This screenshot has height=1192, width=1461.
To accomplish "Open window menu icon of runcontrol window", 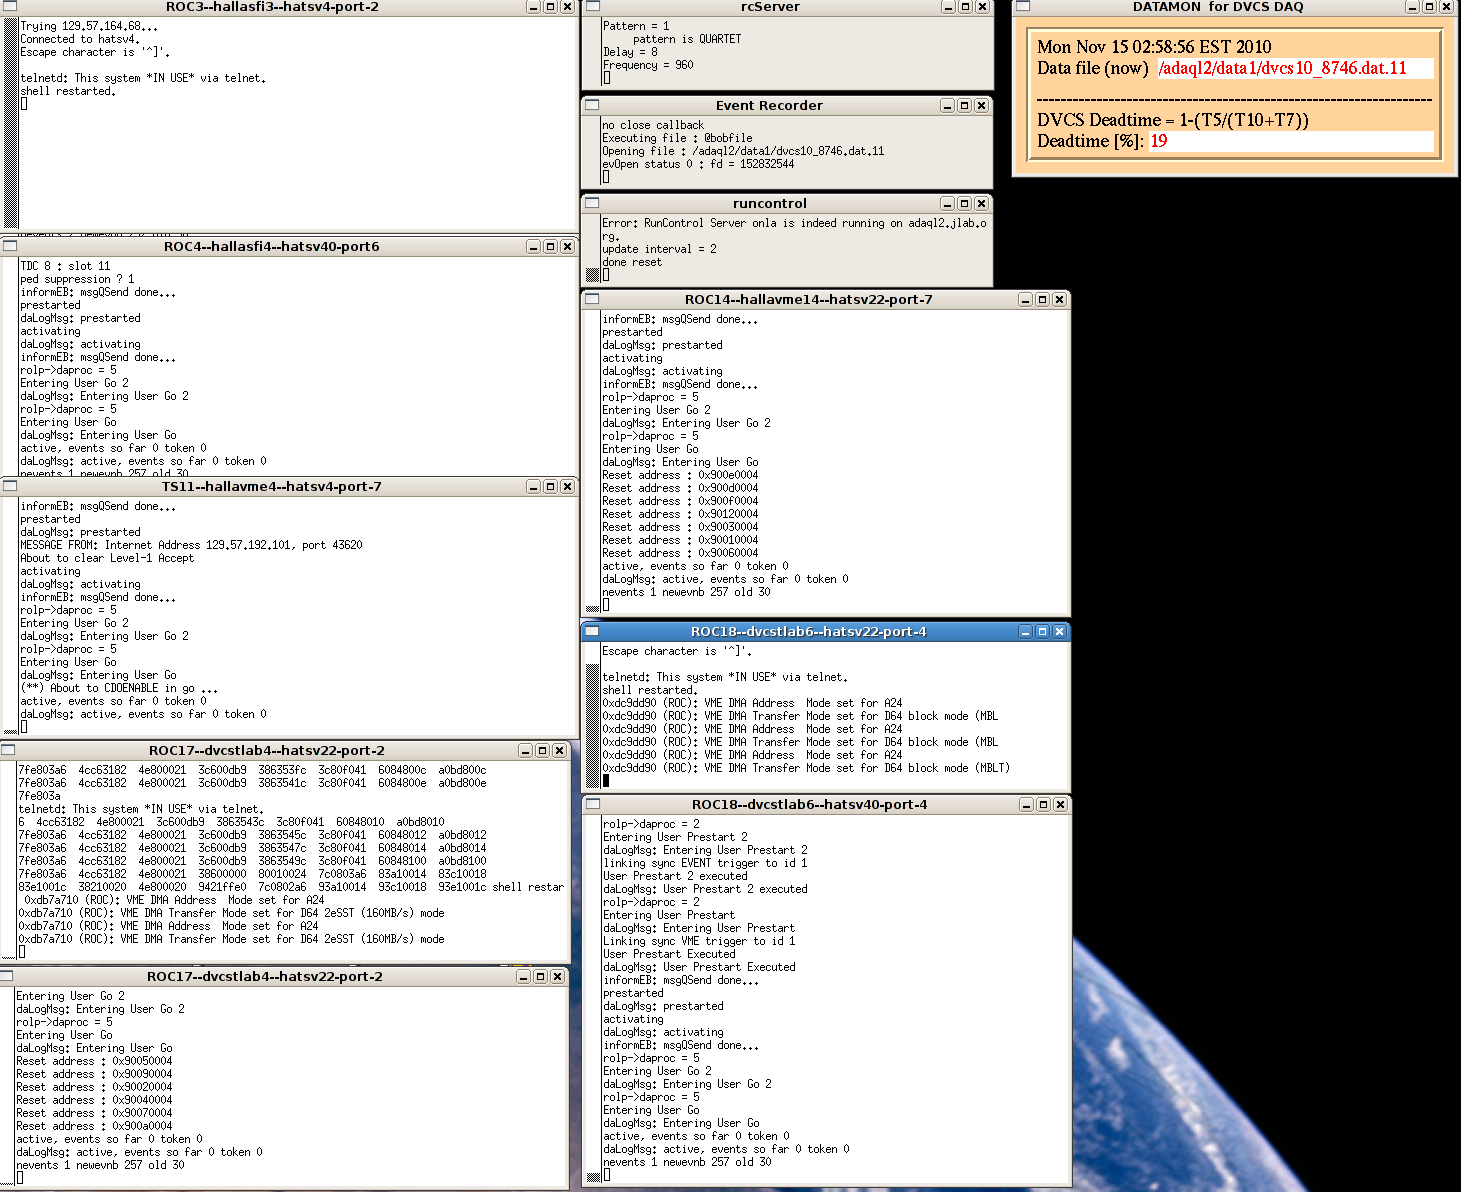I will 592,203.
